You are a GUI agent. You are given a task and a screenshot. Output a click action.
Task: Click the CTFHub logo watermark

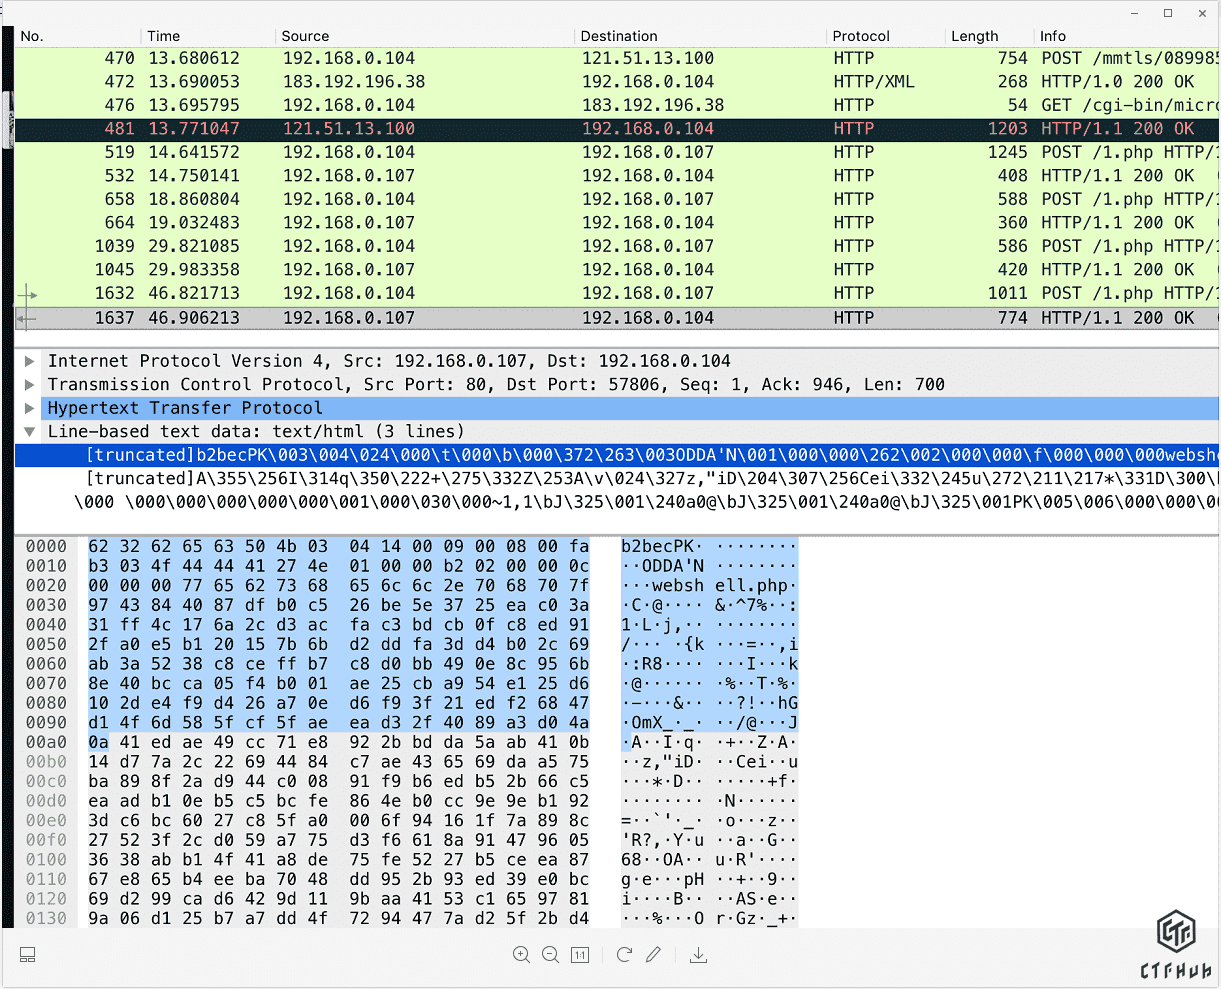pyautogui.click(x=1176, y=944)
